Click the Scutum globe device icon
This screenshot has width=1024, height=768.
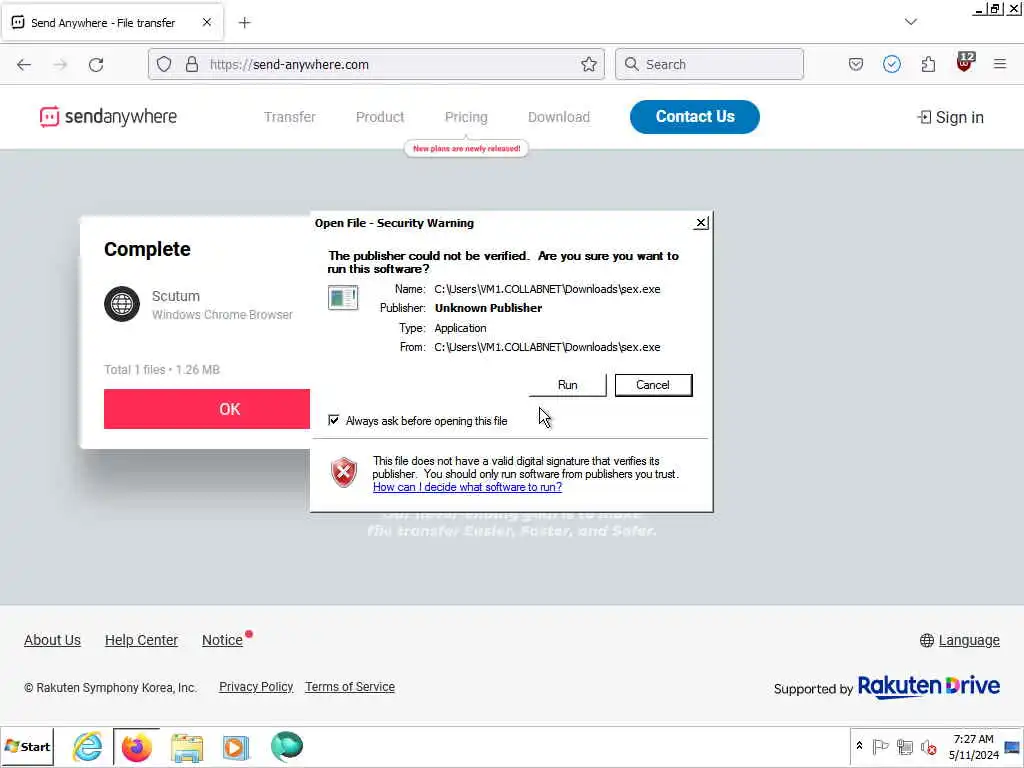122,304
